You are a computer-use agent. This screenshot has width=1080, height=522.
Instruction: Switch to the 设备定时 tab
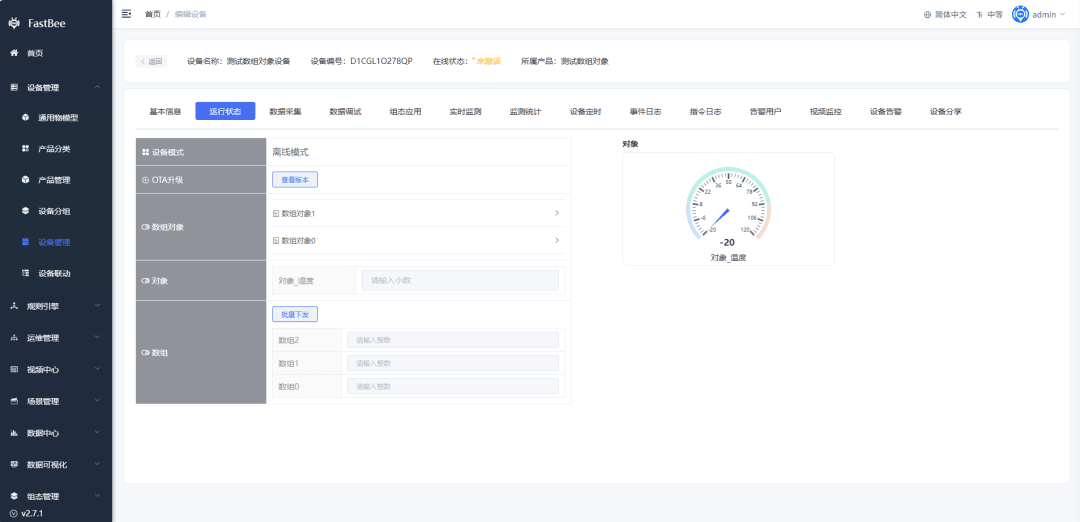coord(585,112)
